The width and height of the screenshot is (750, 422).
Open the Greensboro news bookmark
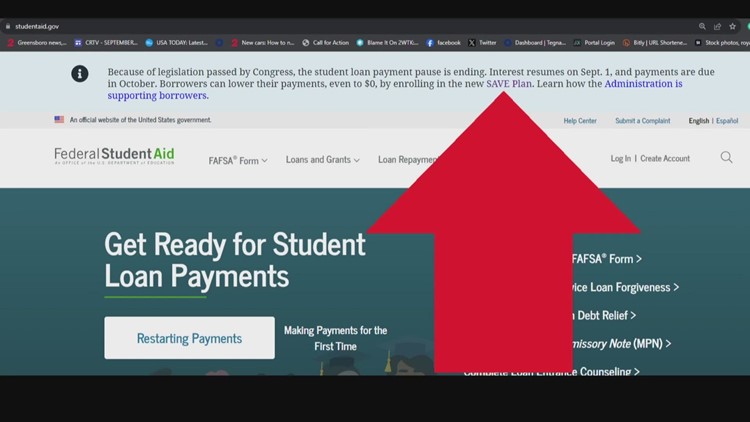coord(37,43)
